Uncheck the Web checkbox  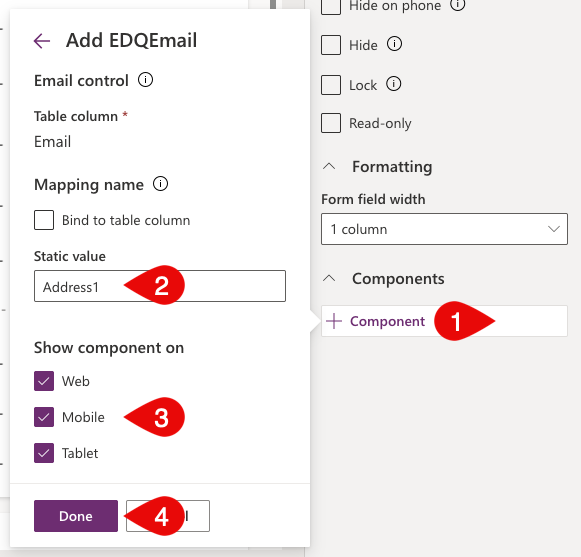[x=44, y=381]
